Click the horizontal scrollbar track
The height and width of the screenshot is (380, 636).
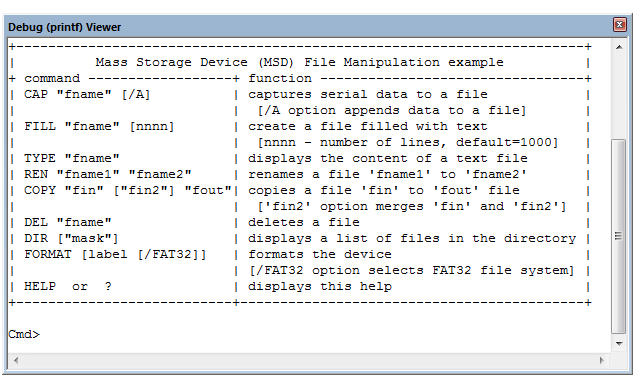(x=309, y=360)
